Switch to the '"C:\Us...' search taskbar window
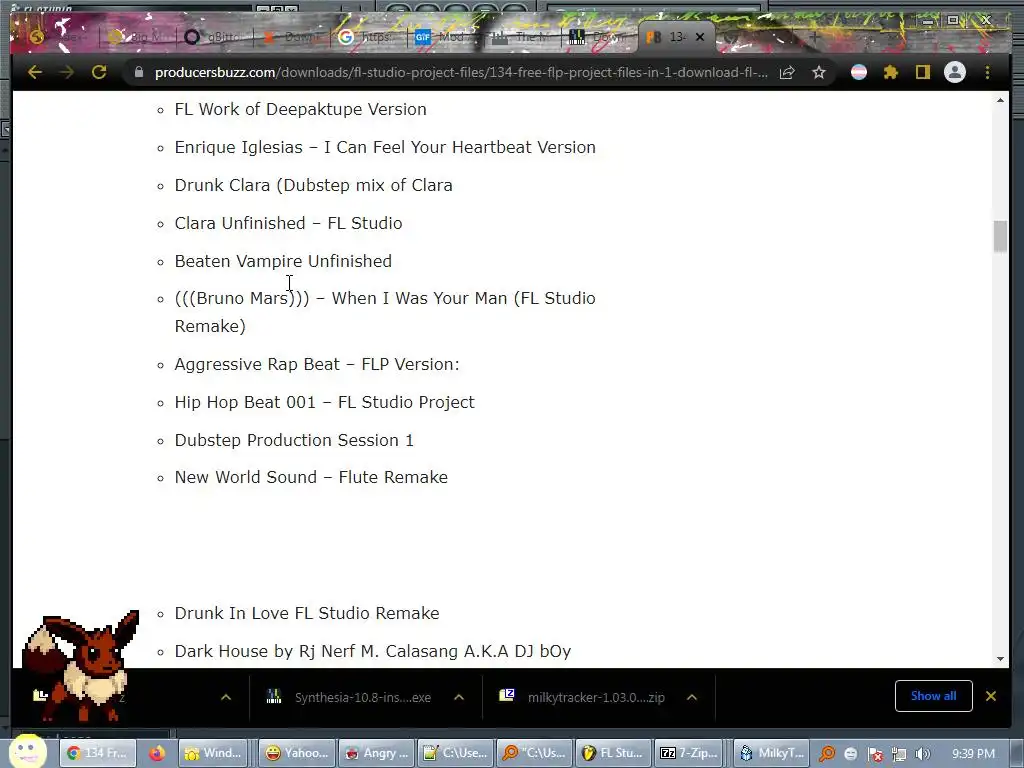Screen dimensions: 1024x768 click(x=535, y=753)
